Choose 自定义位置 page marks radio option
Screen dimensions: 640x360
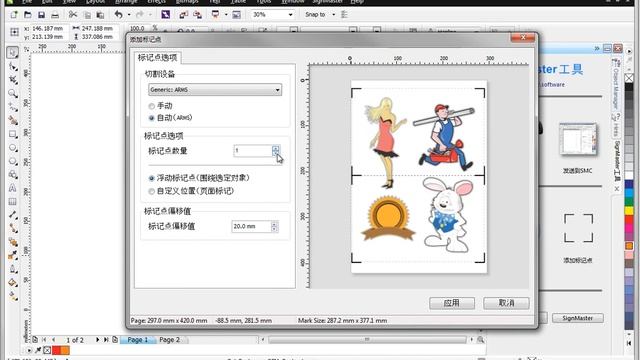click(x=151, y=191)
